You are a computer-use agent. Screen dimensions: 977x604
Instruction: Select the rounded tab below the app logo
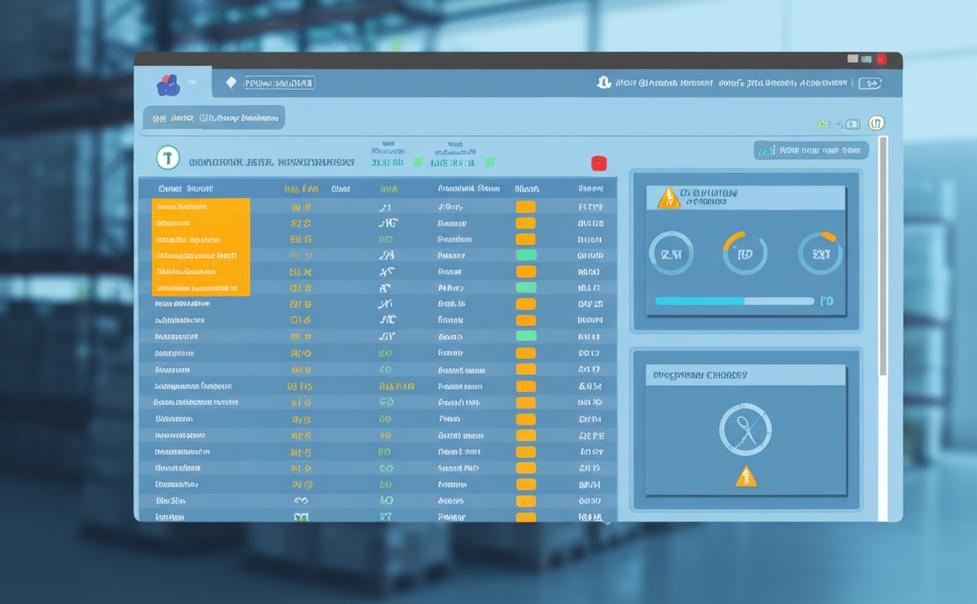(213, 118)
